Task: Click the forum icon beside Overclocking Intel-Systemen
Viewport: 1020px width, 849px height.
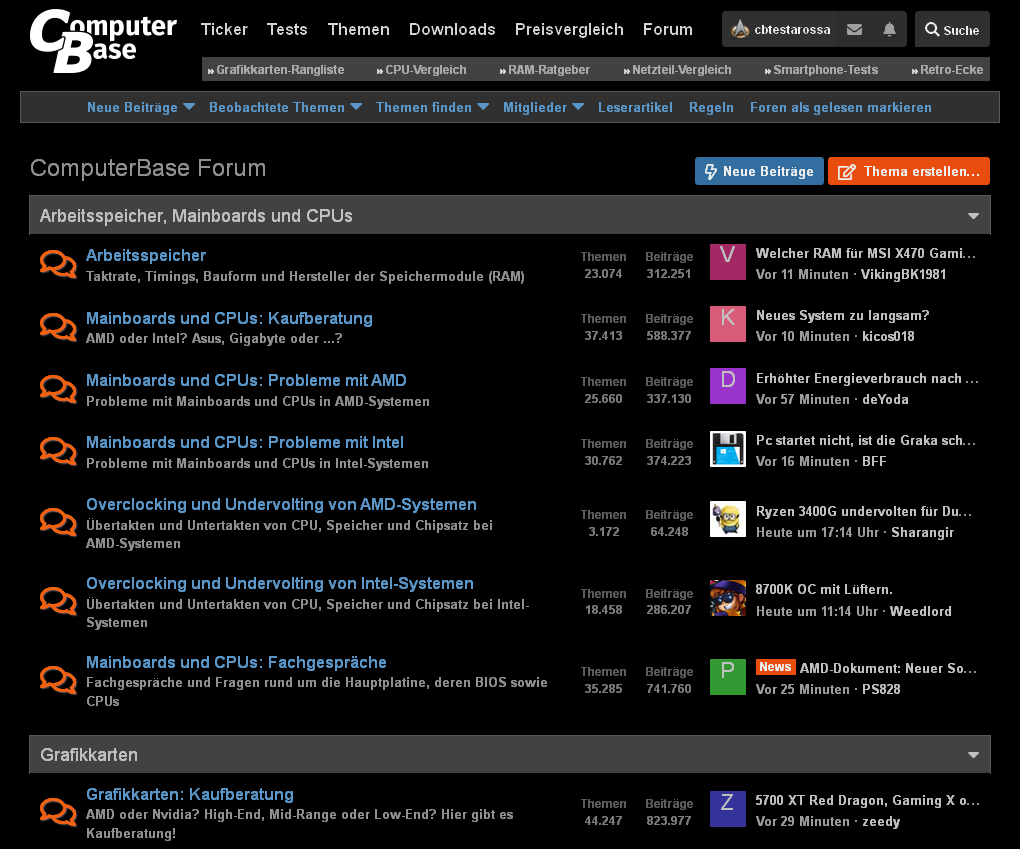Action: (58, 600)
